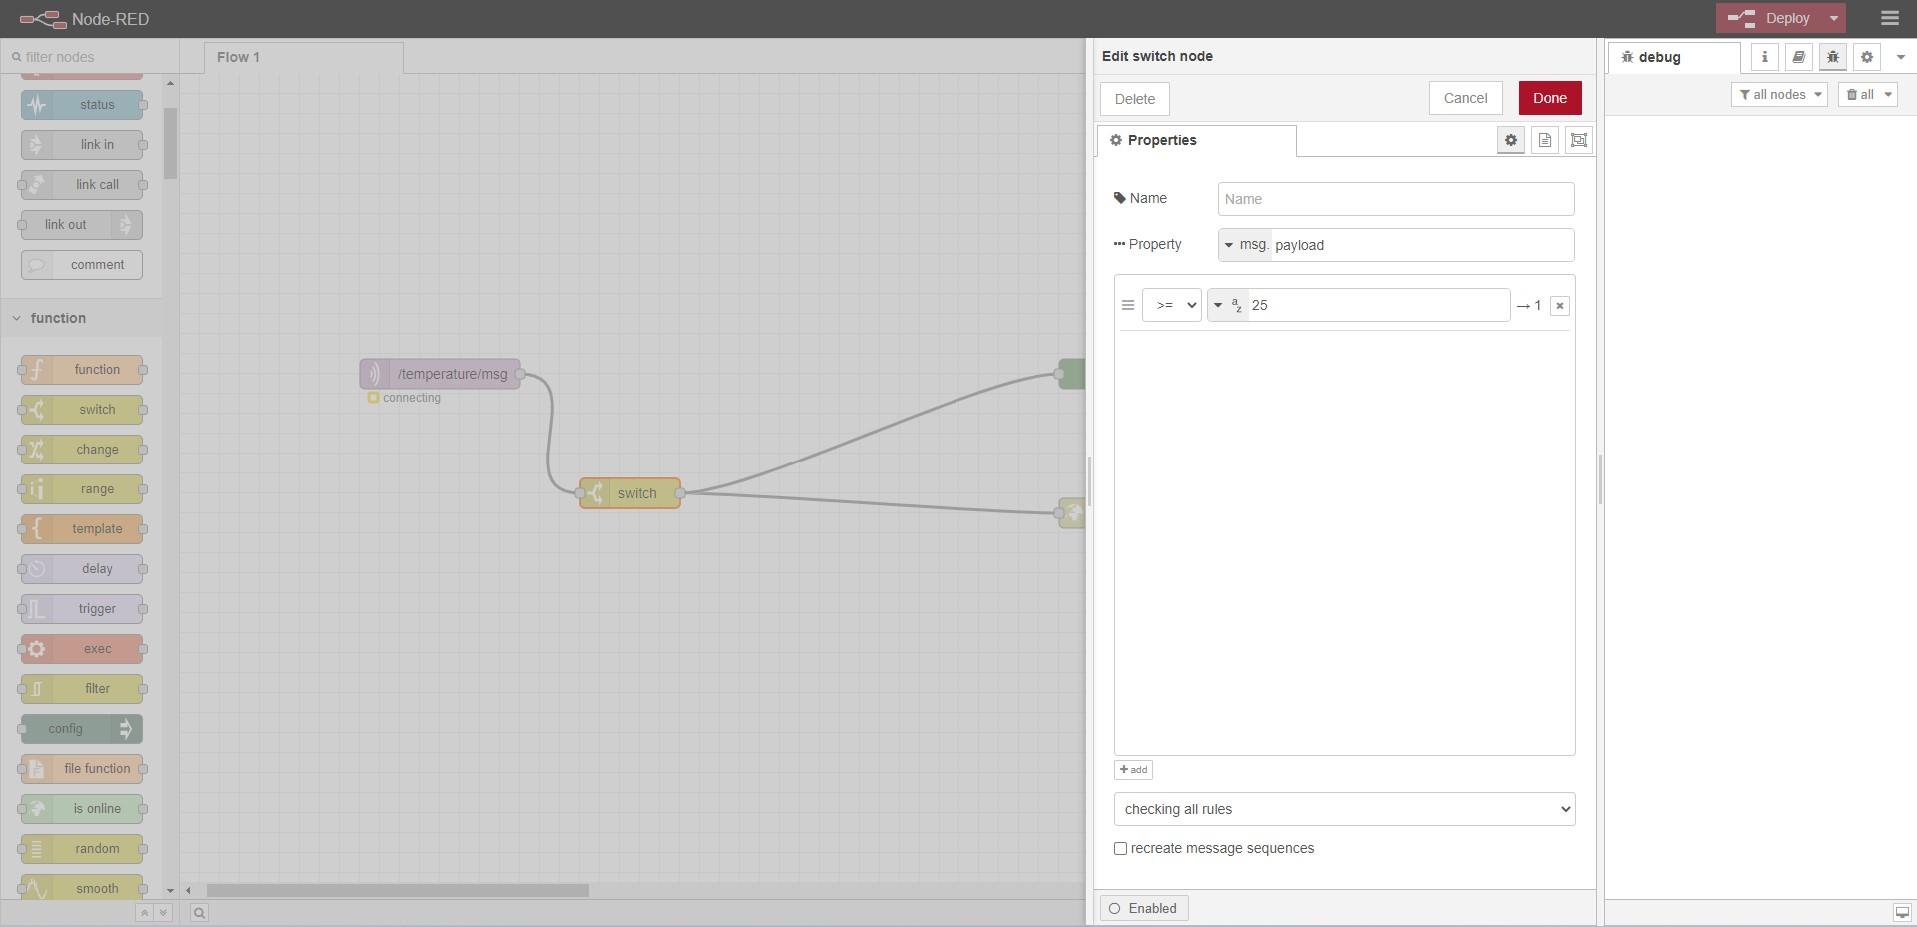Open the main hamburger menu
The width and height of the screenshot is (1917, 927).
[1889, 18]
